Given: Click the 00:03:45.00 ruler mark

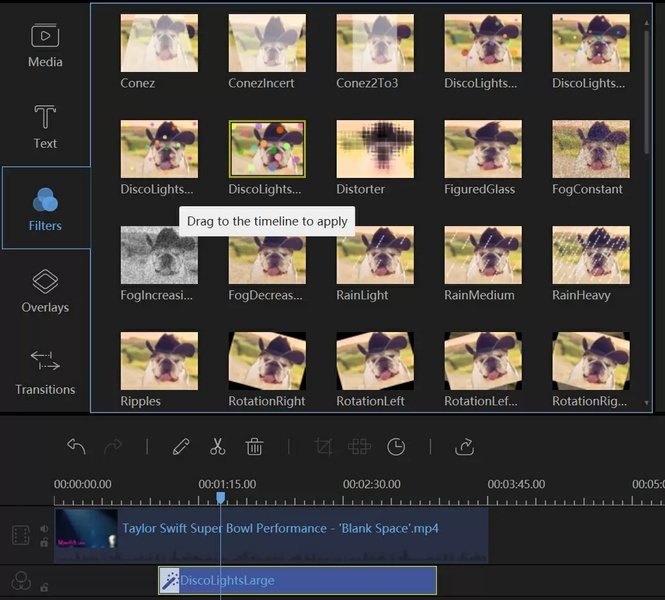Looking at the screenshot, I should coord(516,484).
